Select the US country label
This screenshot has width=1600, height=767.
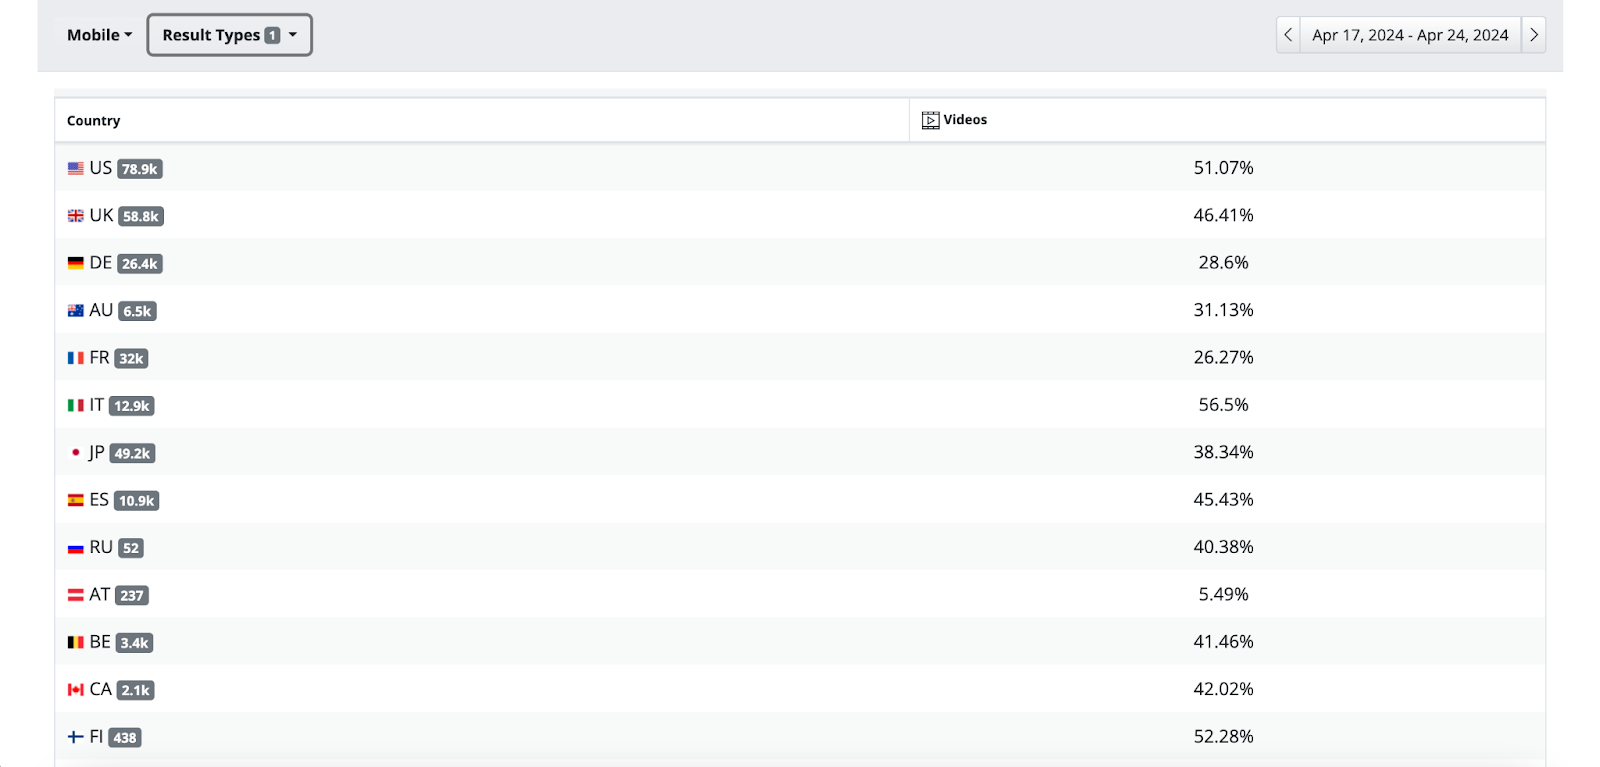coord(101,168)
